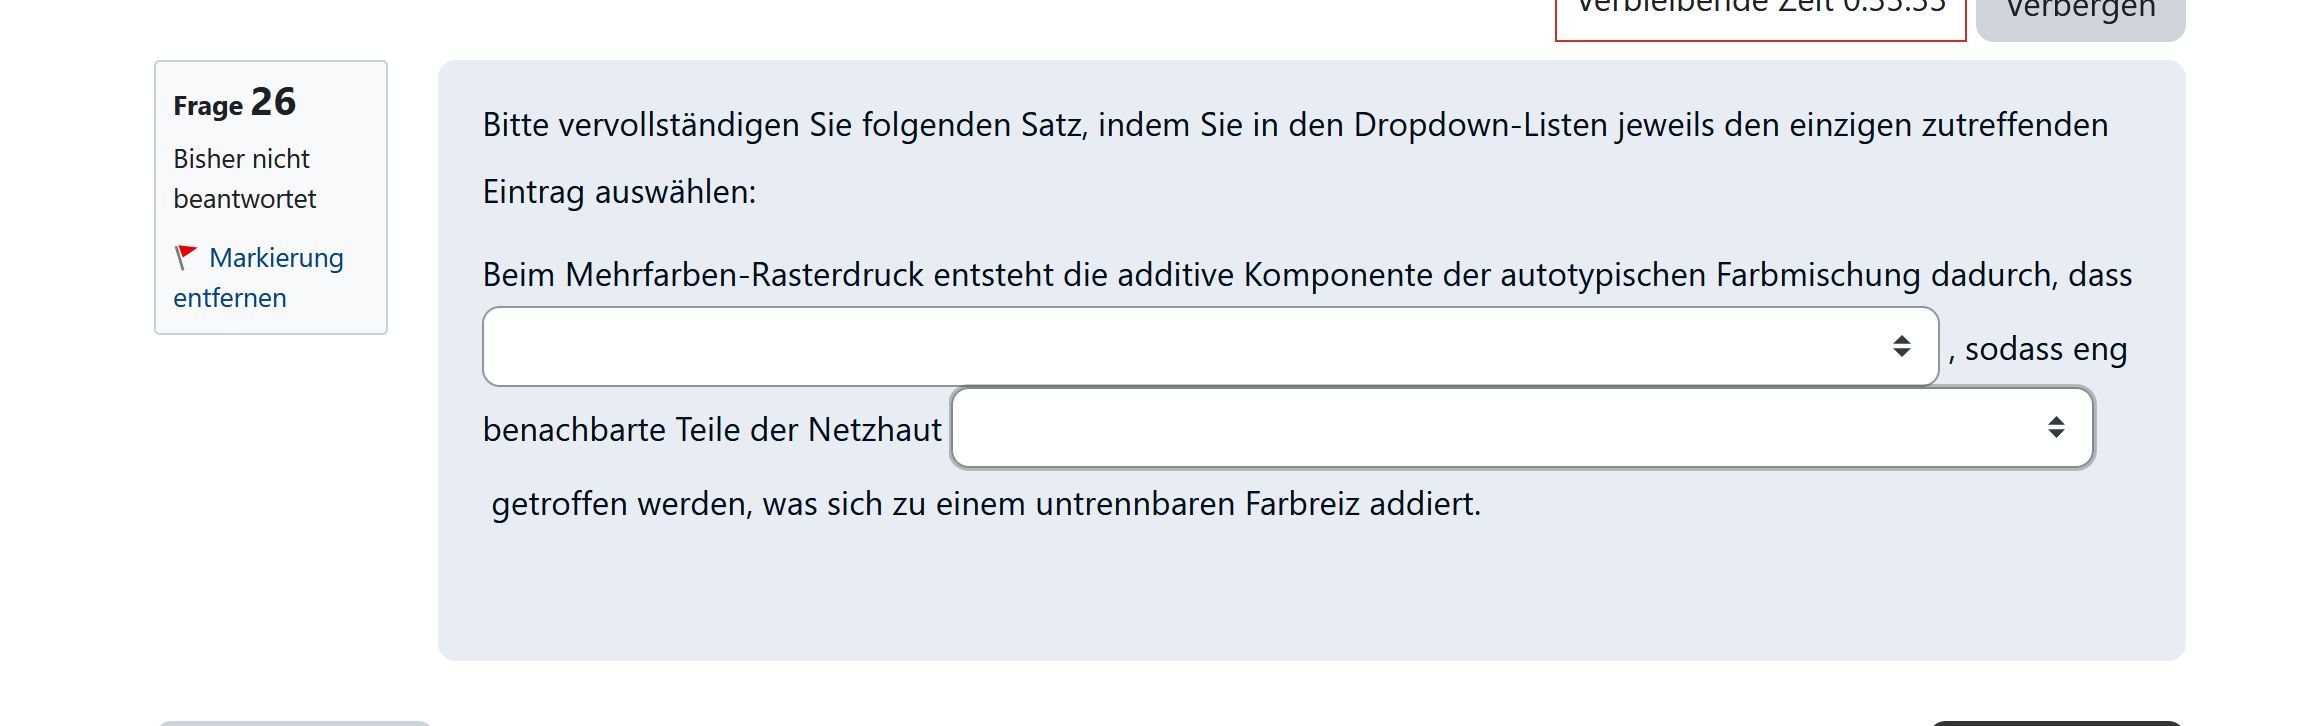Image resolution: width=2318 pixels, height=726 pixels.
Task: Click the grey button at the bottom left
Action: click(295, 723)
